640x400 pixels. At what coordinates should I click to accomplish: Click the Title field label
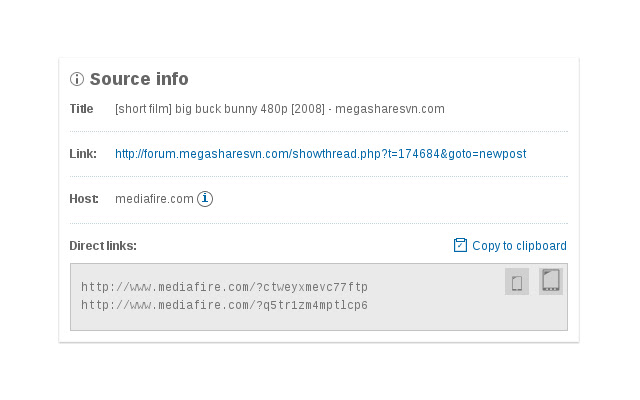pos(81,109)
